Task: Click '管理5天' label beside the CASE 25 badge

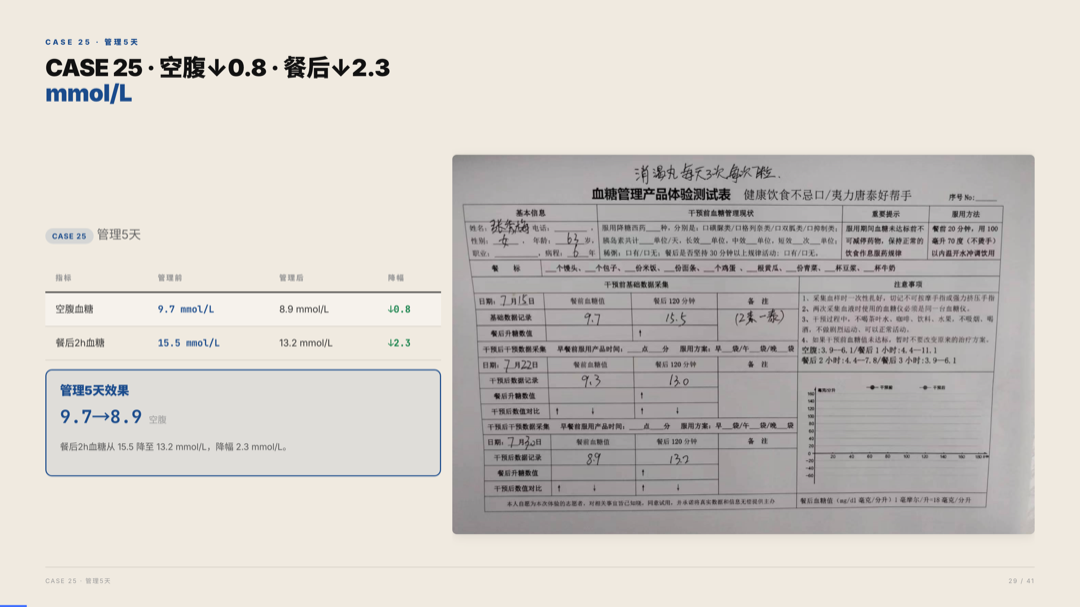Action: [118, 235]
